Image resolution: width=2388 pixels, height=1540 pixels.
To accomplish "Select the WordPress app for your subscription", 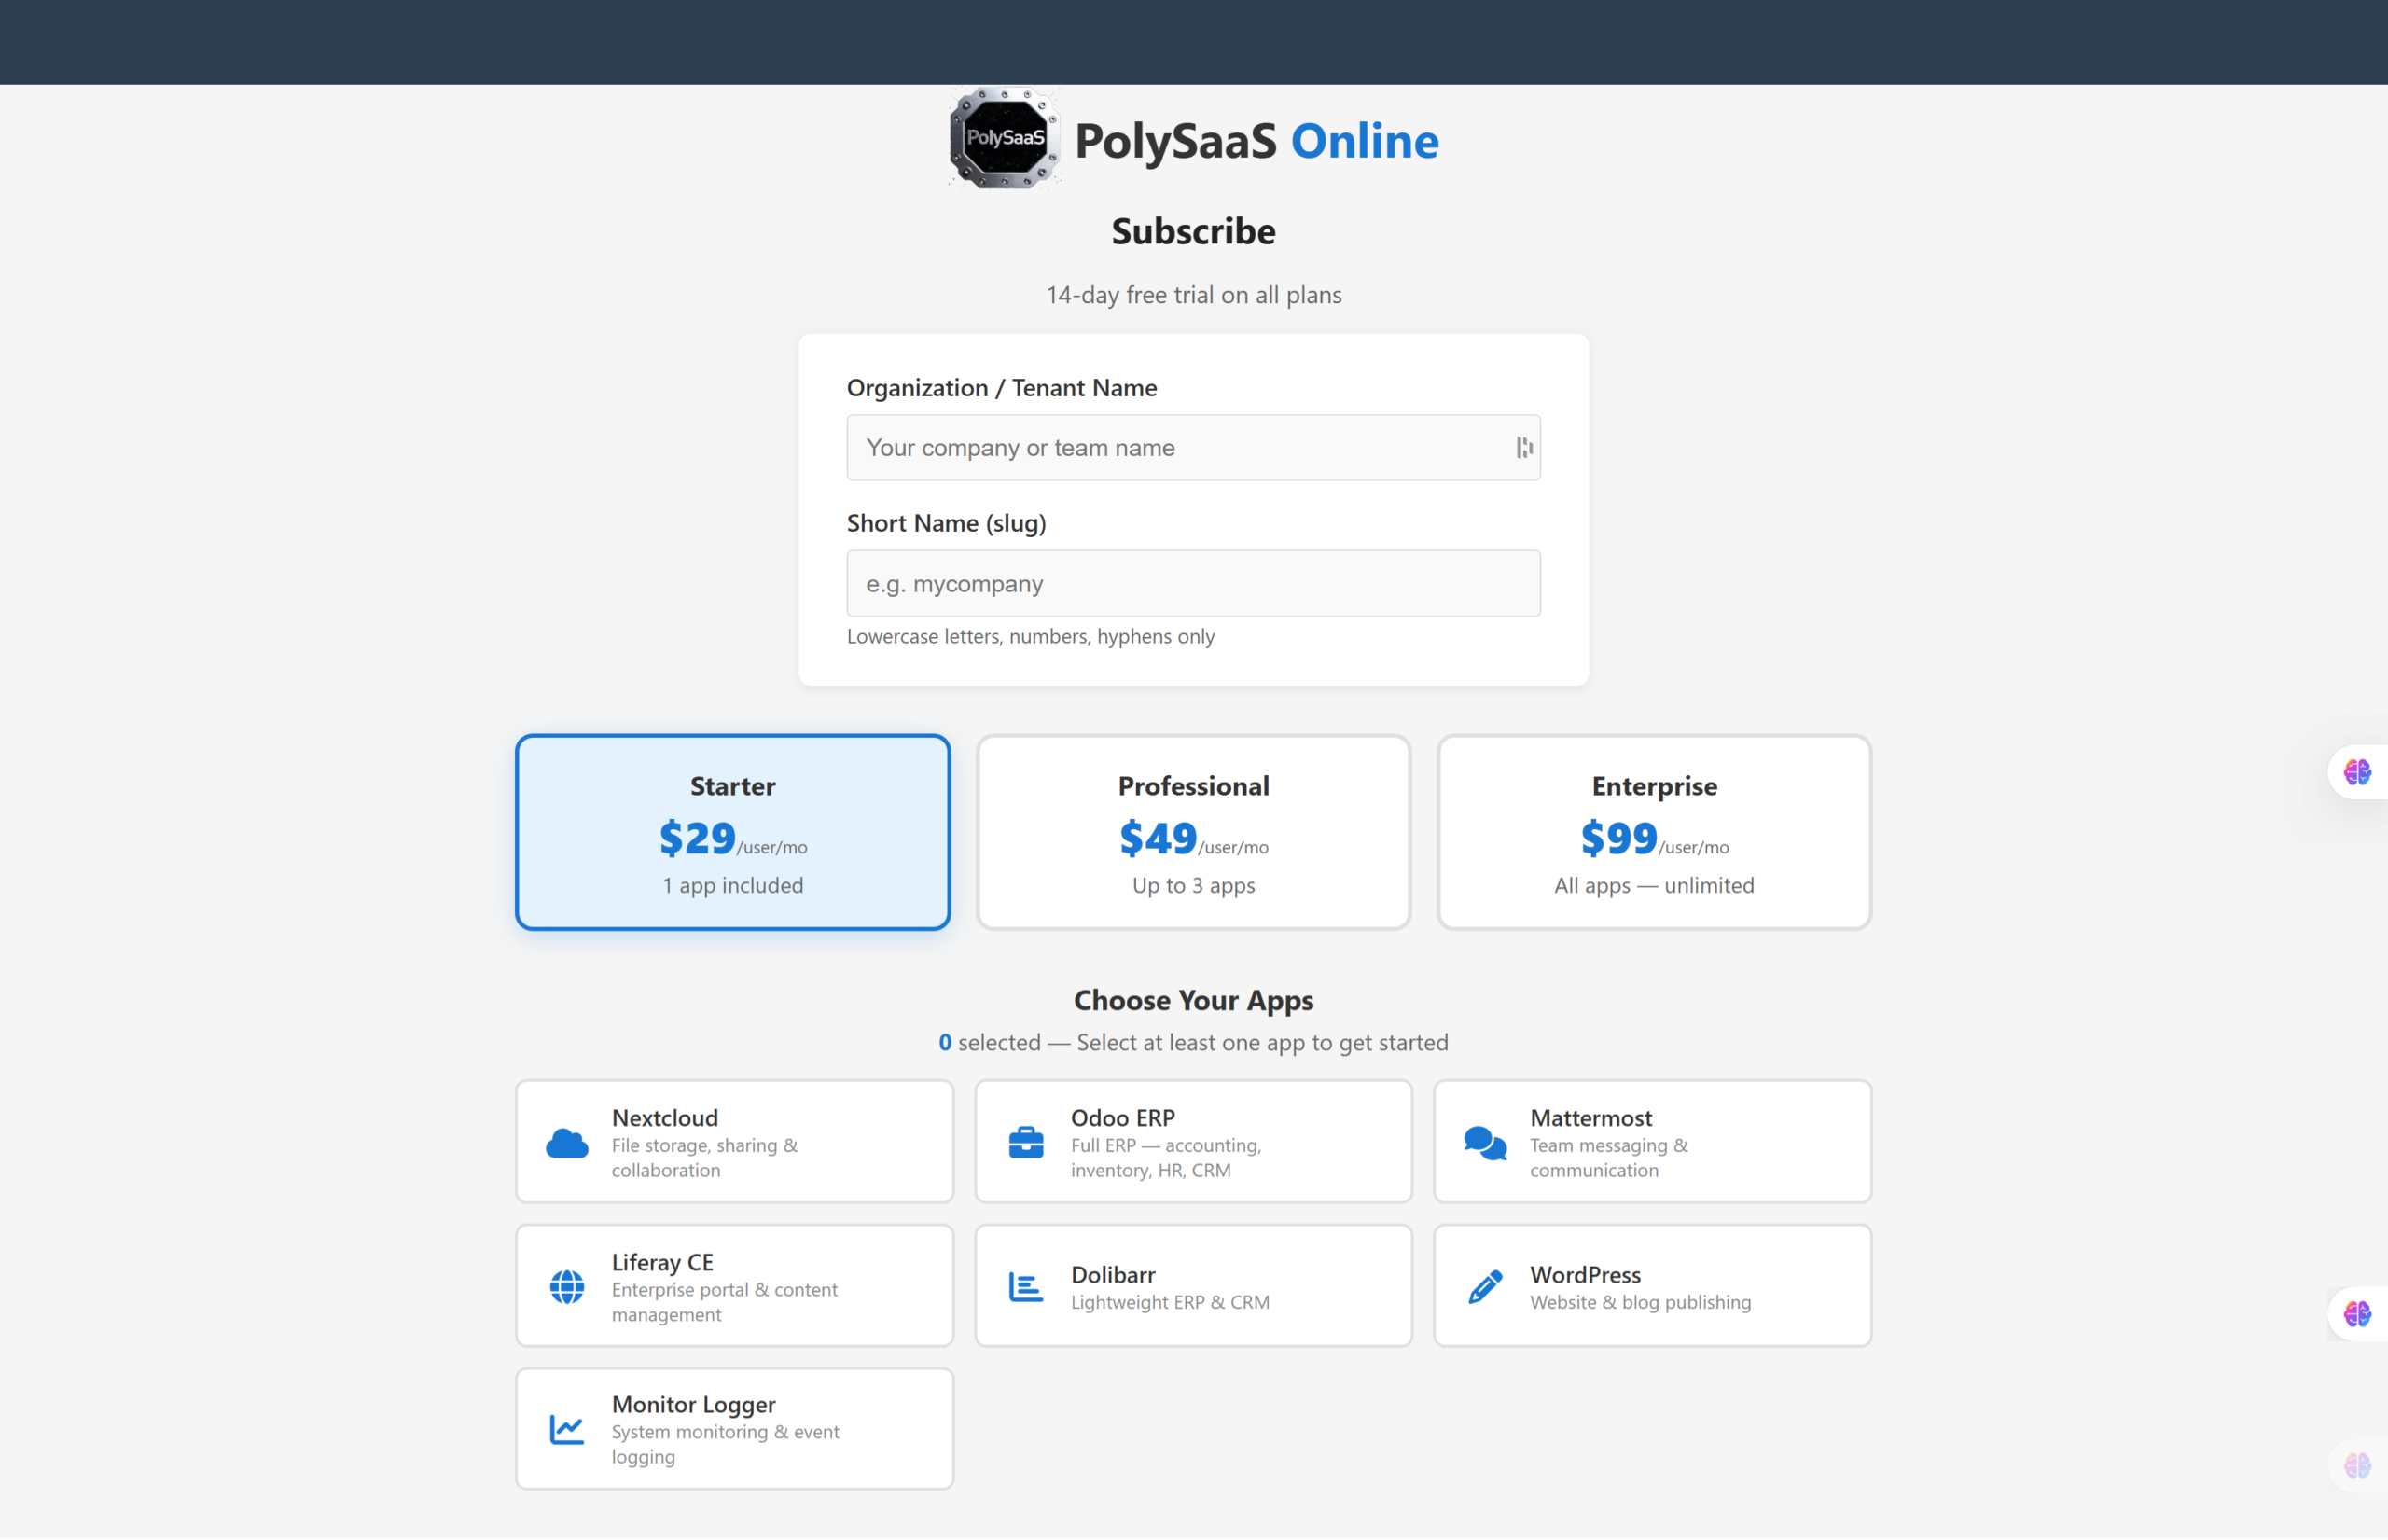I will click(x=1652, y=1286).
